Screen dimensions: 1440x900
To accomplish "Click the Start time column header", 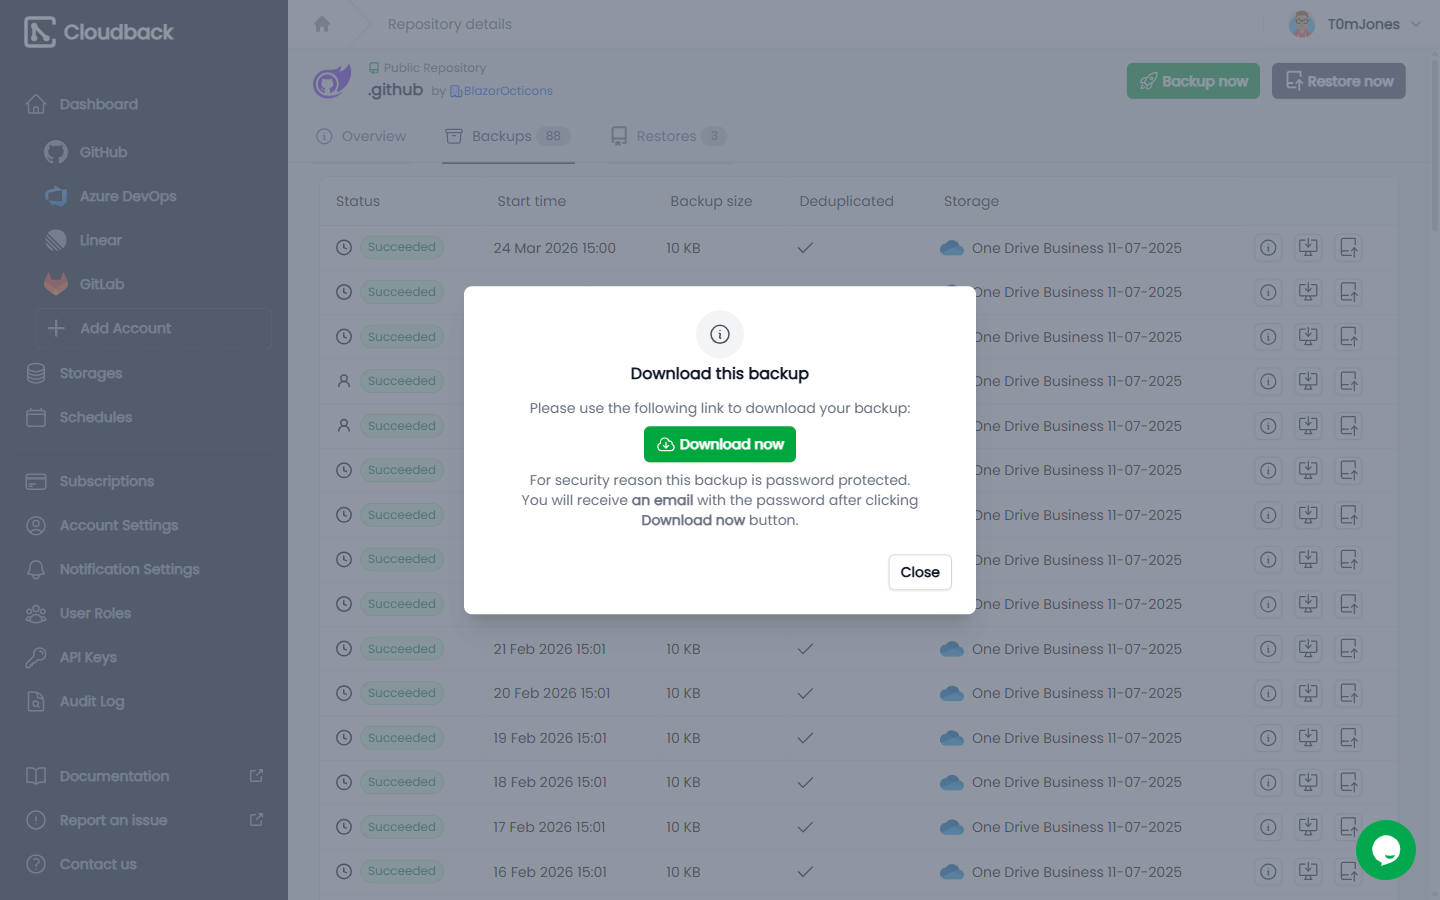I will (x=531, y=201).
